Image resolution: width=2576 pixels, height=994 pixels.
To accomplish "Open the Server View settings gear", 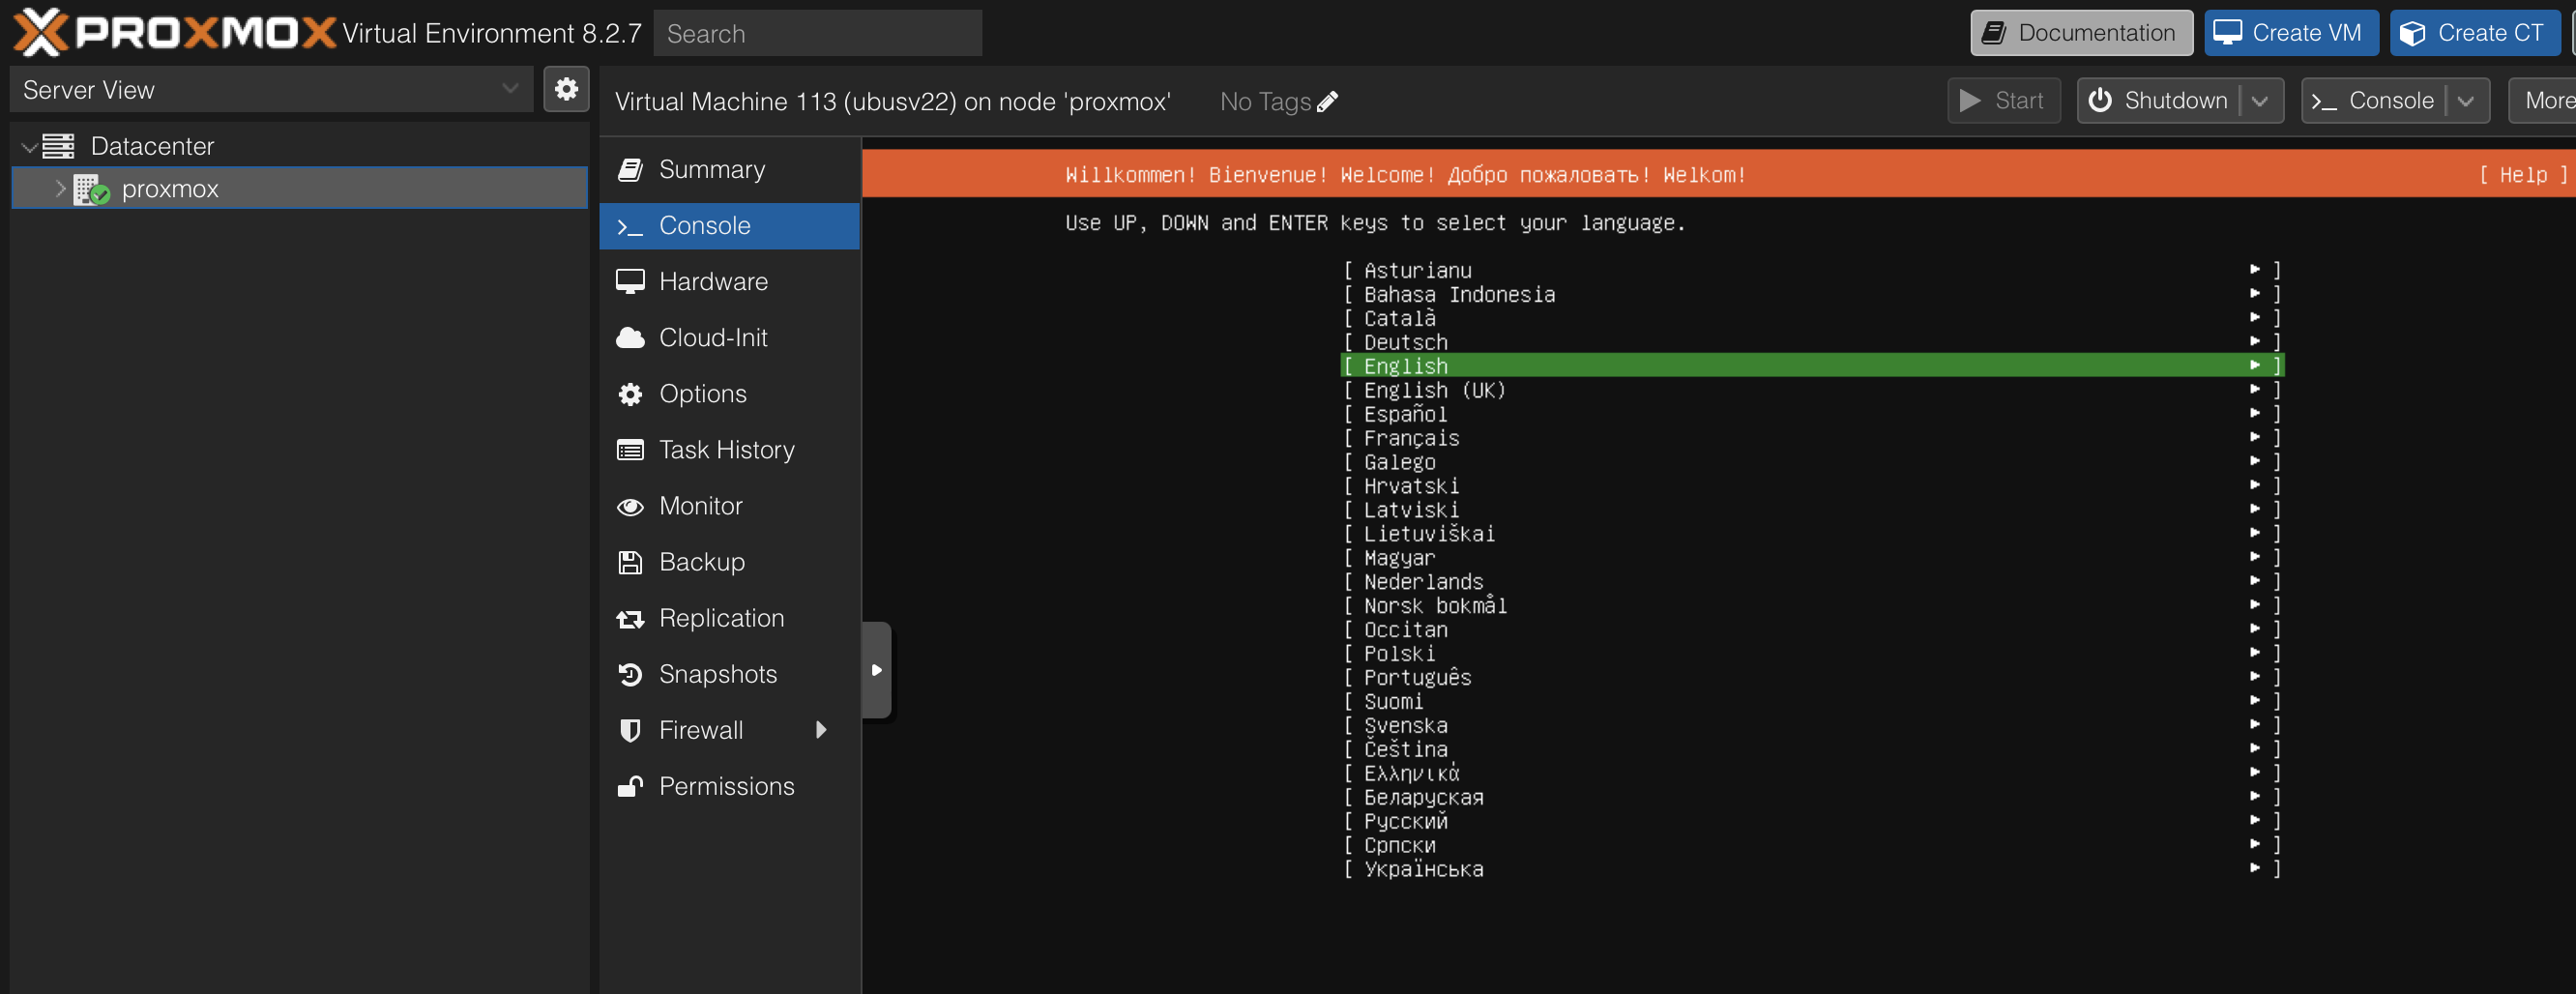I will [x=566, y=89].
